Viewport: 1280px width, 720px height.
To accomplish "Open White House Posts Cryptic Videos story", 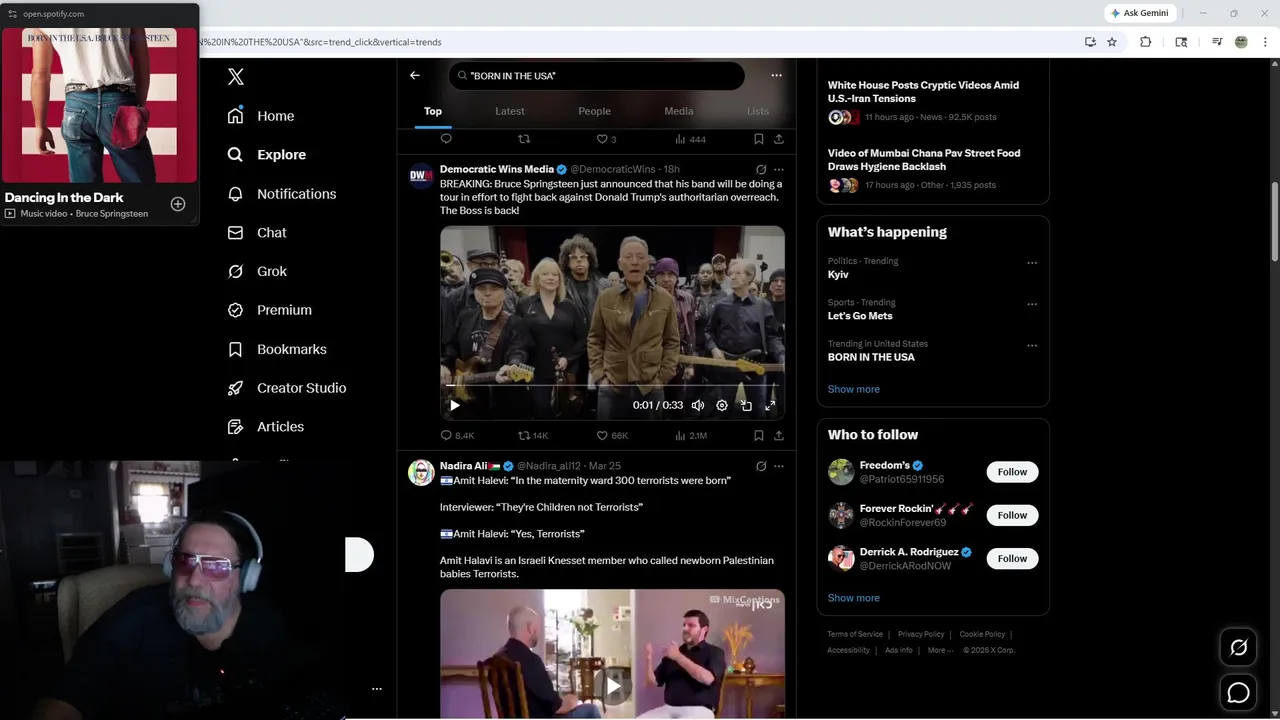I will (923, 92).
